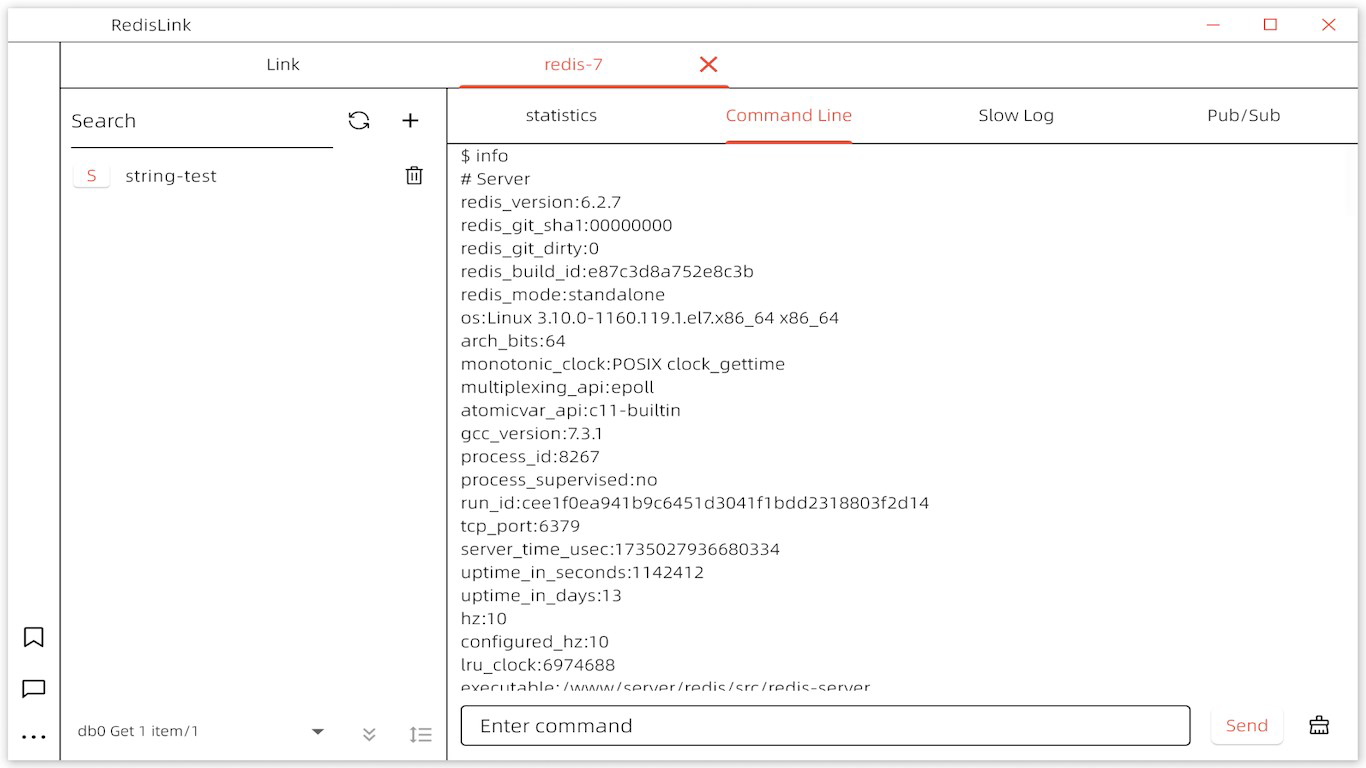Add a new key with plus icon
This screenshot has height=768, width=1366.
[410, 121]
